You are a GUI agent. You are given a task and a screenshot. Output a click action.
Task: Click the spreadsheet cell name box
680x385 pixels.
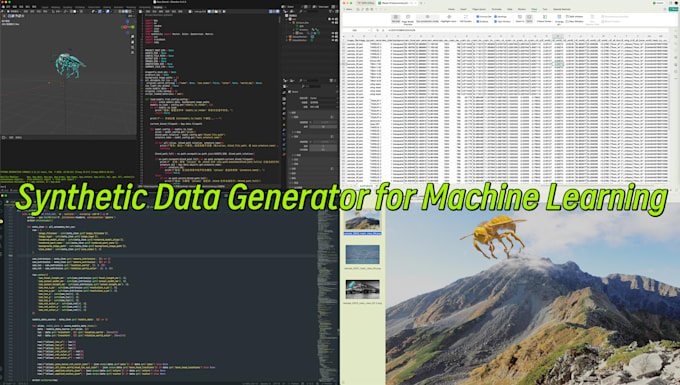coord(357,30)
